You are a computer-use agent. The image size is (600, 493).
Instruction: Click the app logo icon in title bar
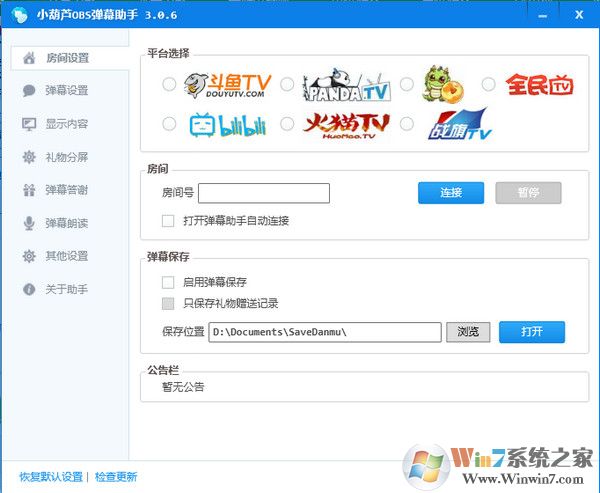pyautogui.click(x=19, y=15)
